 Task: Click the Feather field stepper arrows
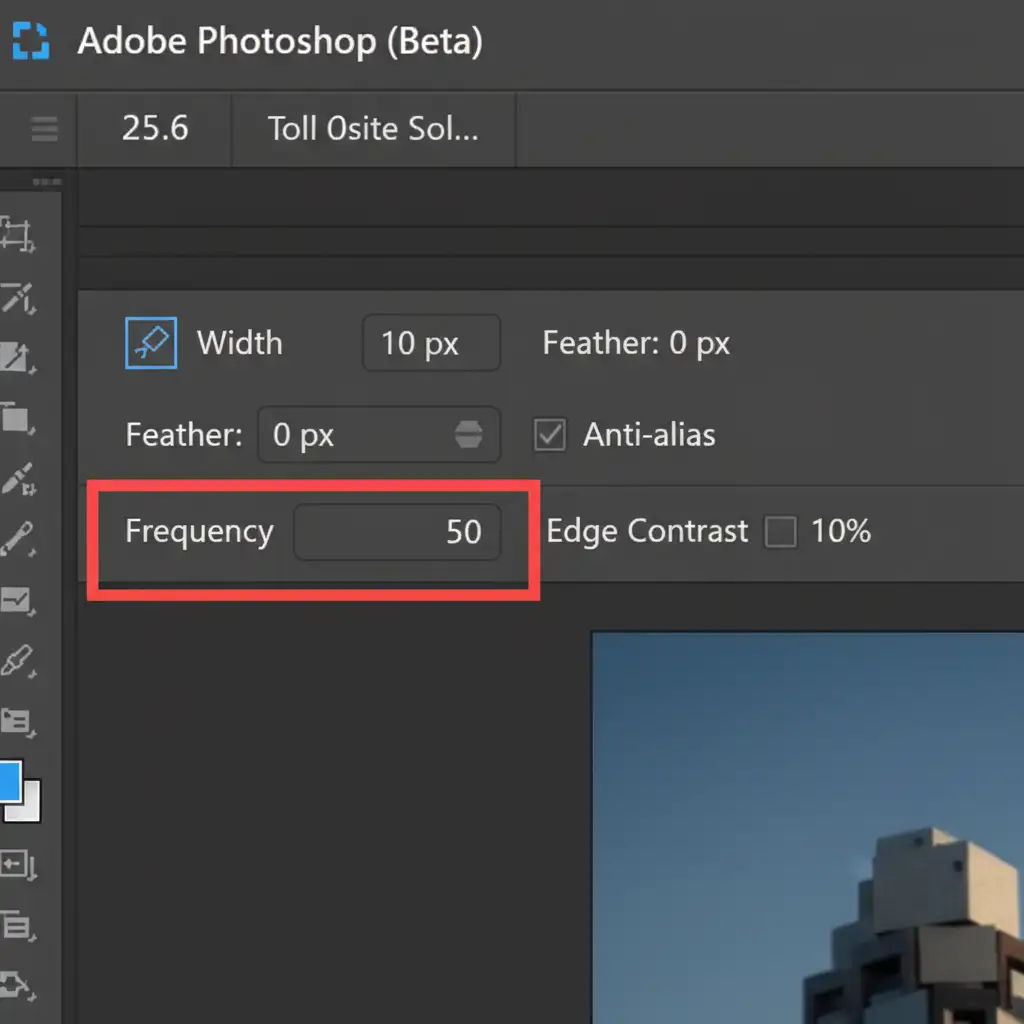coord(468,435)
